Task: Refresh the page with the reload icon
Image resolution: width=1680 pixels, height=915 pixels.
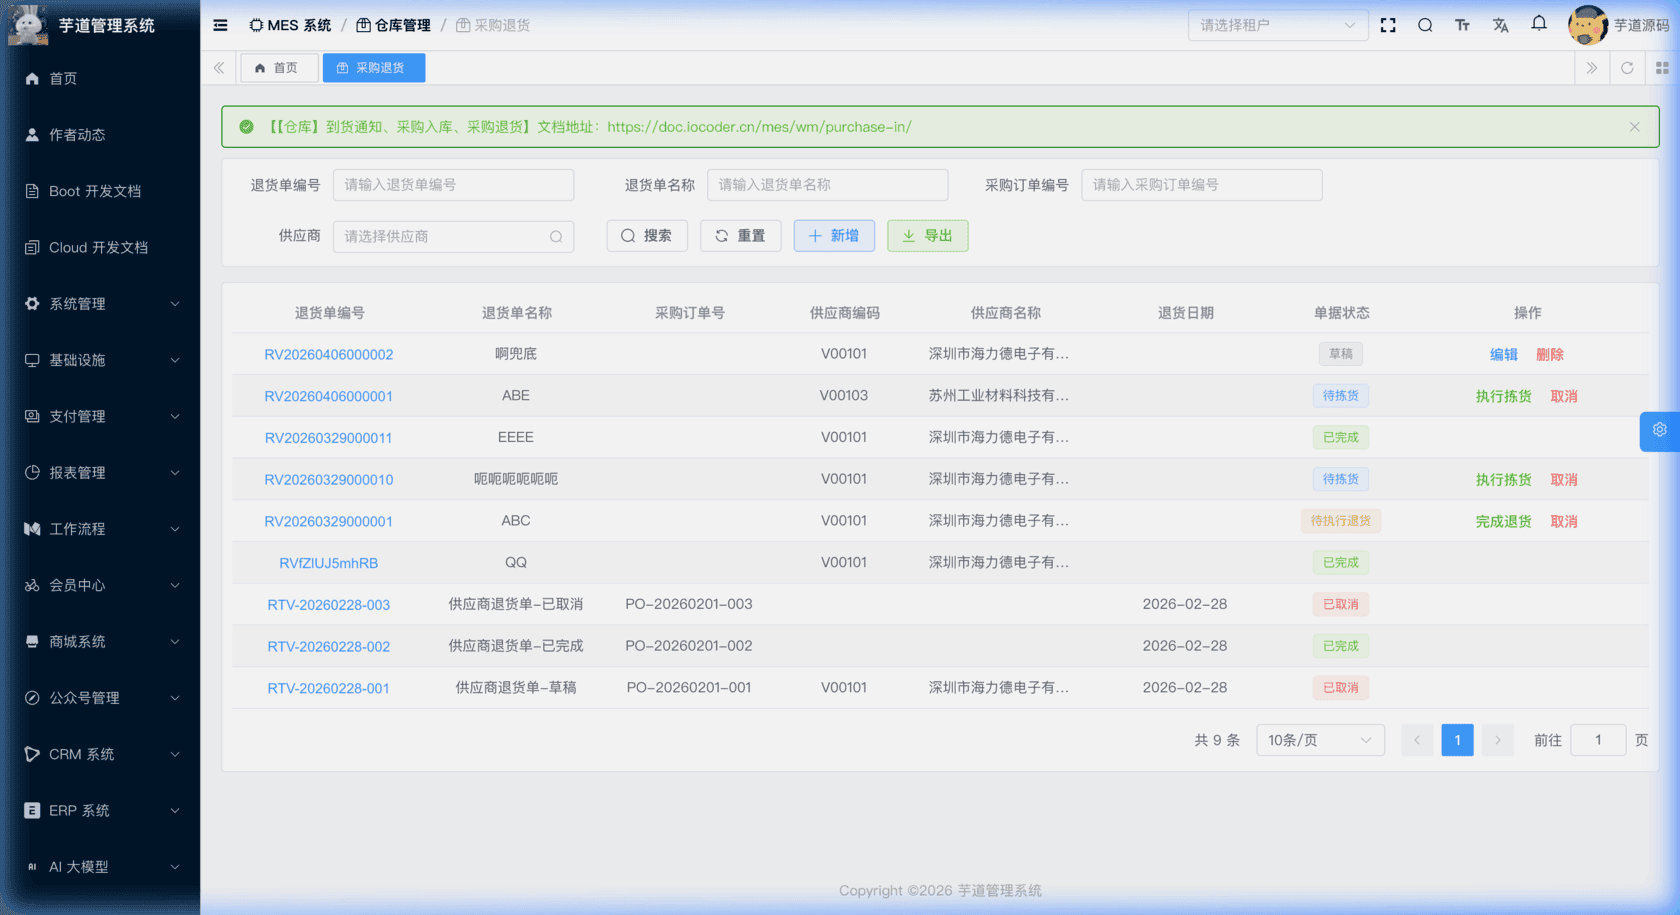Action: (x=1627, y=68)
